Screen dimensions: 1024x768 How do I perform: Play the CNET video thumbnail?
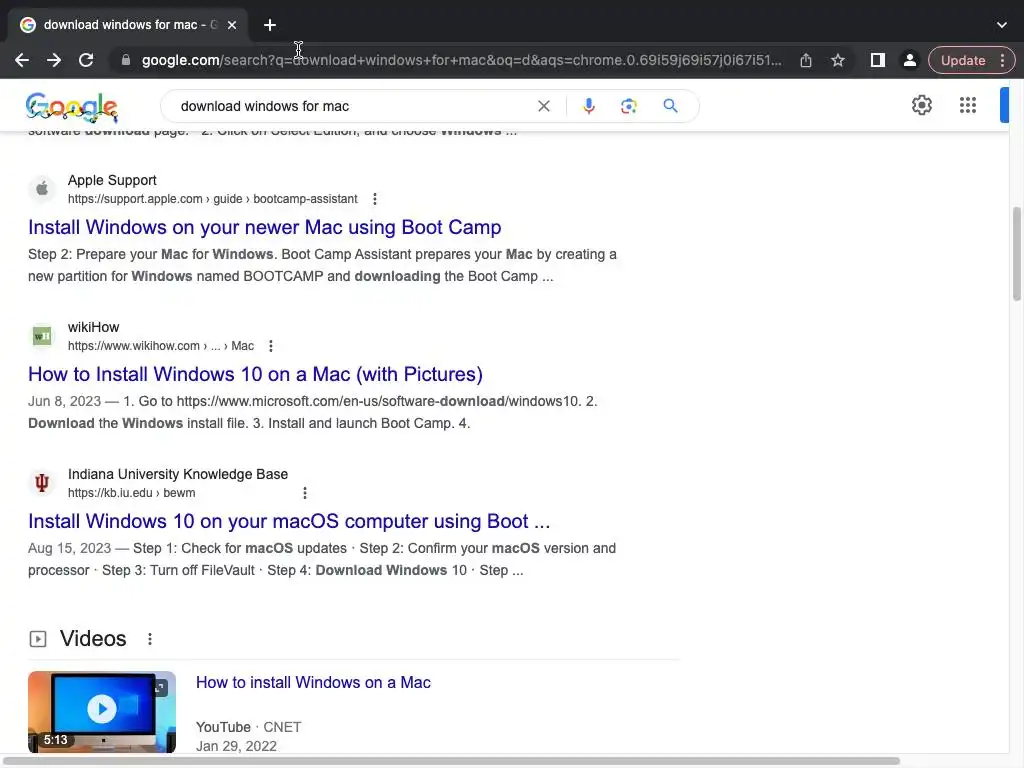(102, 712)
